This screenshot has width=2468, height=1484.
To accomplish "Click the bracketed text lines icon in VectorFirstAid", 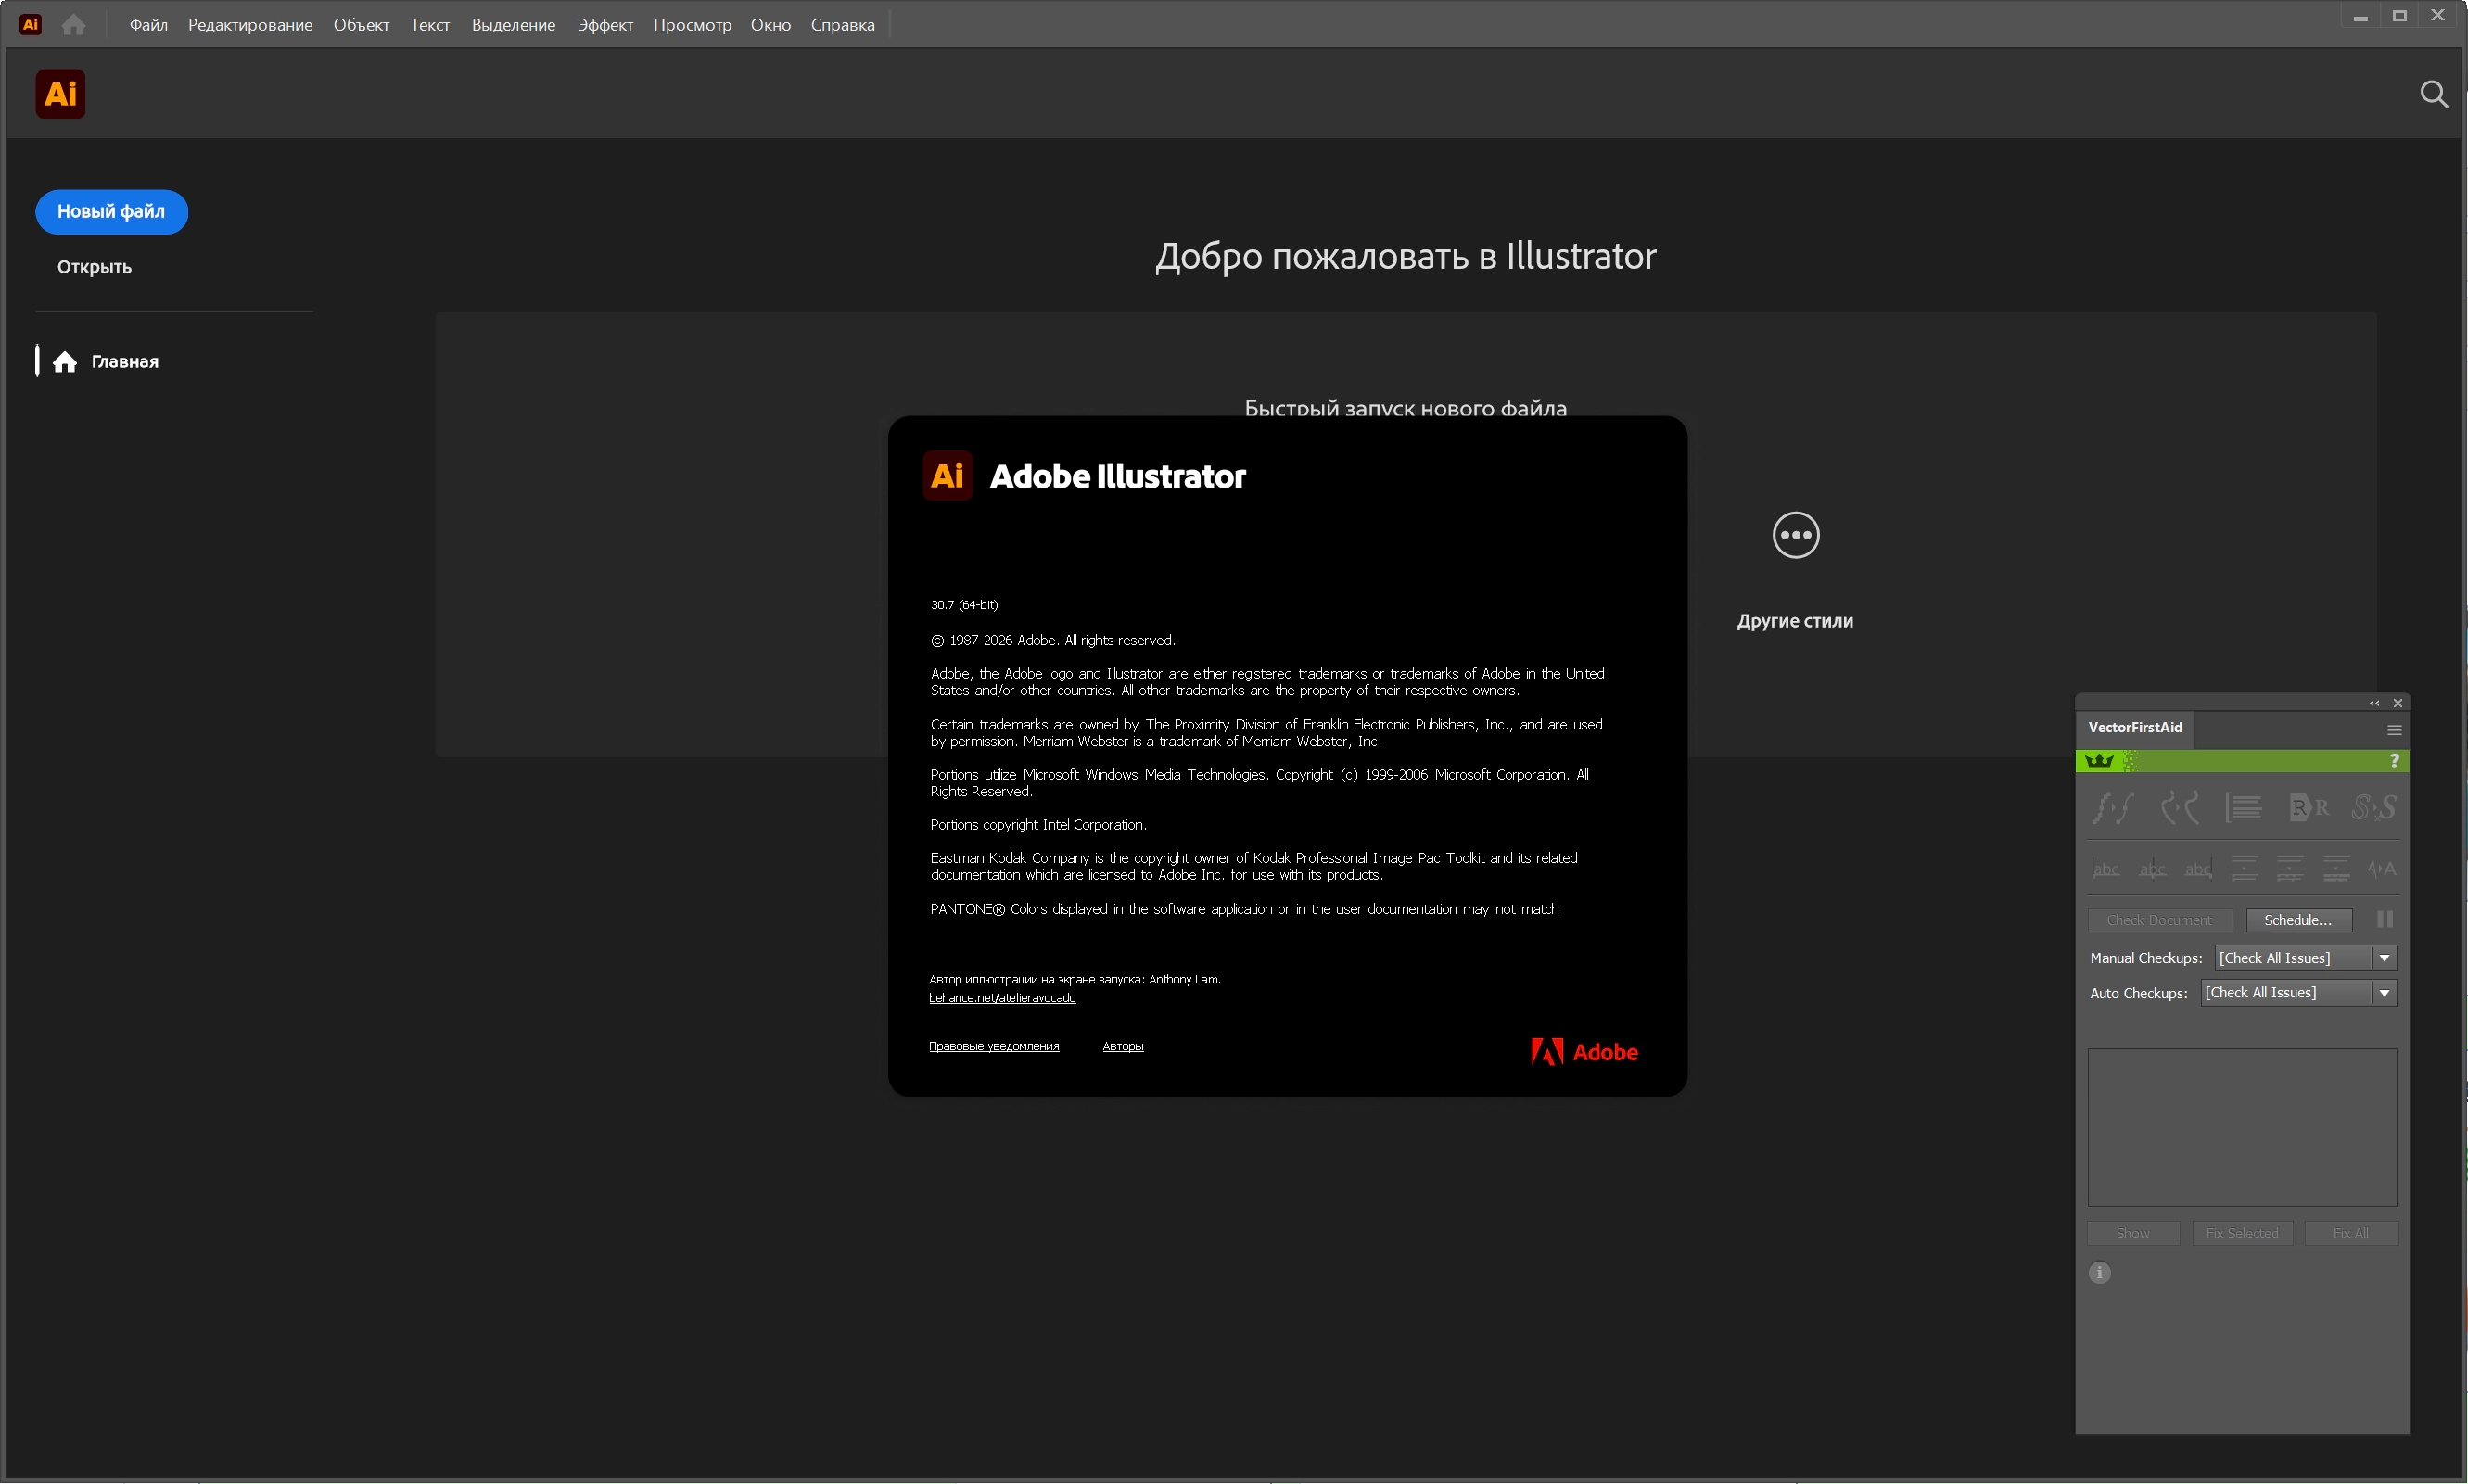I will tap(2244, 807).
